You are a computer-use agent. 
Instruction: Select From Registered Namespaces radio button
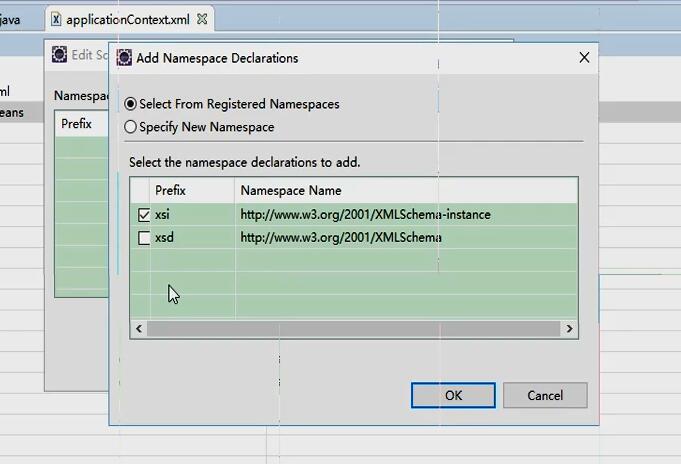pyautogui.click(x=130, y=104)
